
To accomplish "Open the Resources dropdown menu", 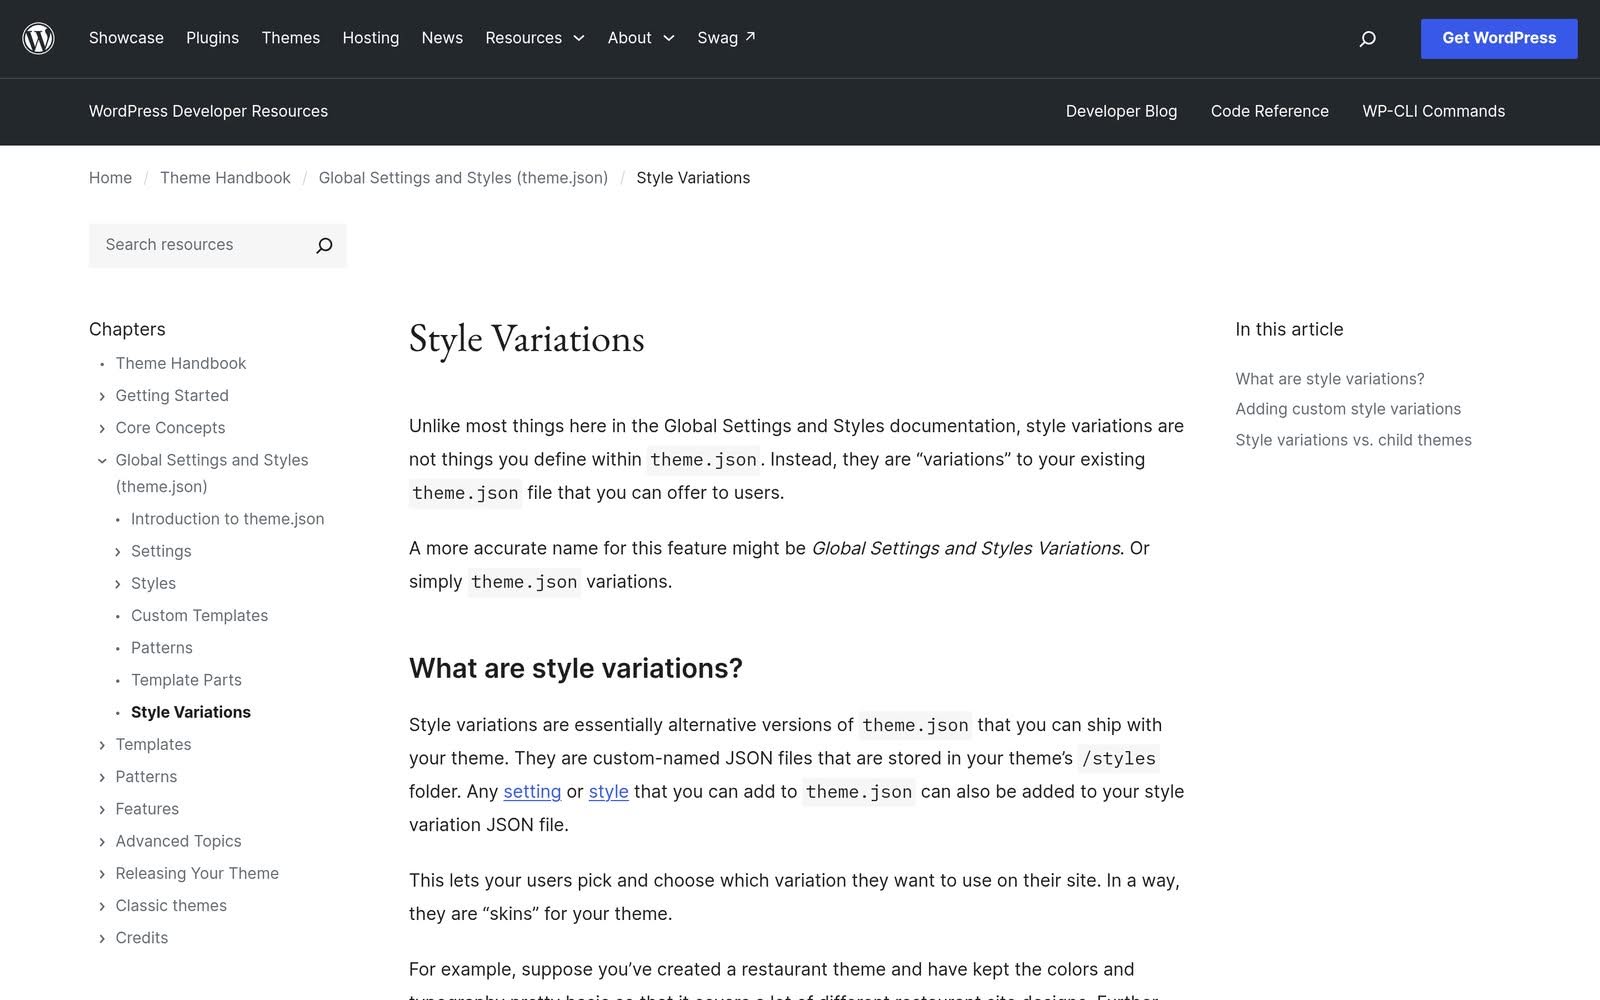I will click(x=535, y=38).
